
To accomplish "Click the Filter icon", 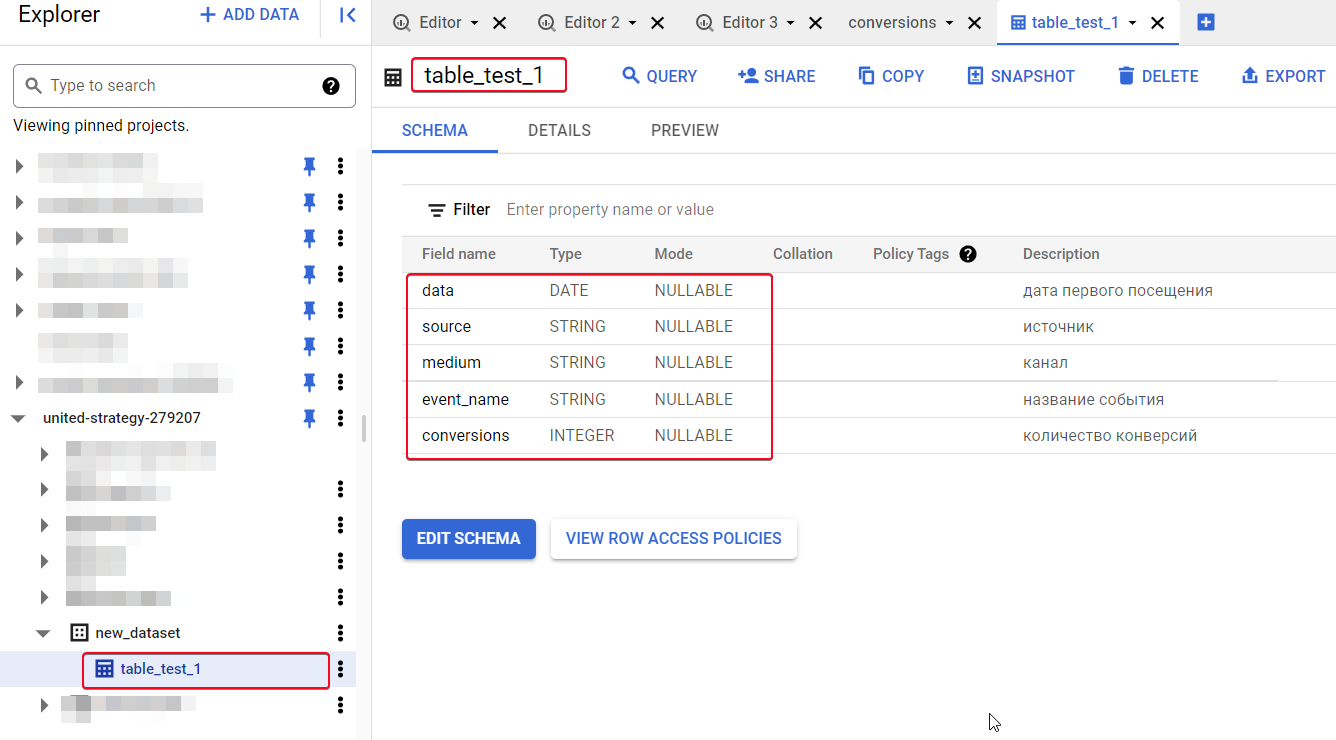I will click(437, 210).
